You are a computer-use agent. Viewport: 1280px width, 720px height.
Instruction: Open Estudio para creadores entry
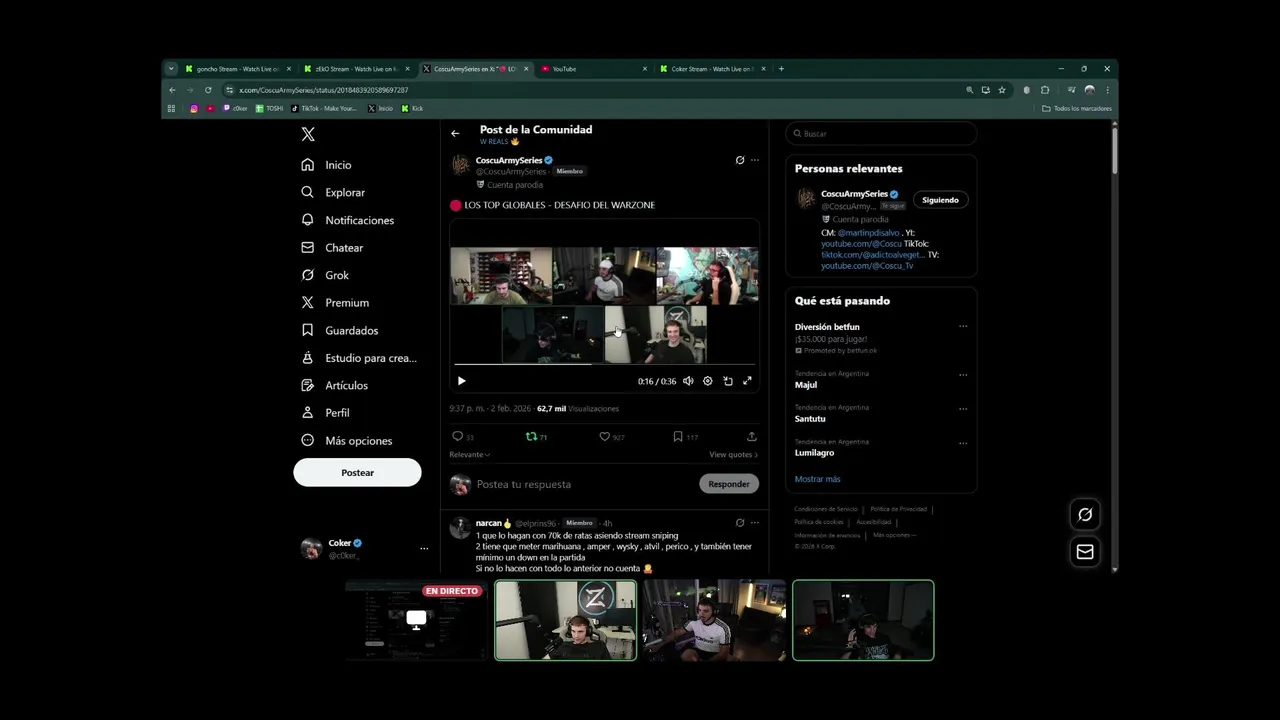[x=359, y=358]
